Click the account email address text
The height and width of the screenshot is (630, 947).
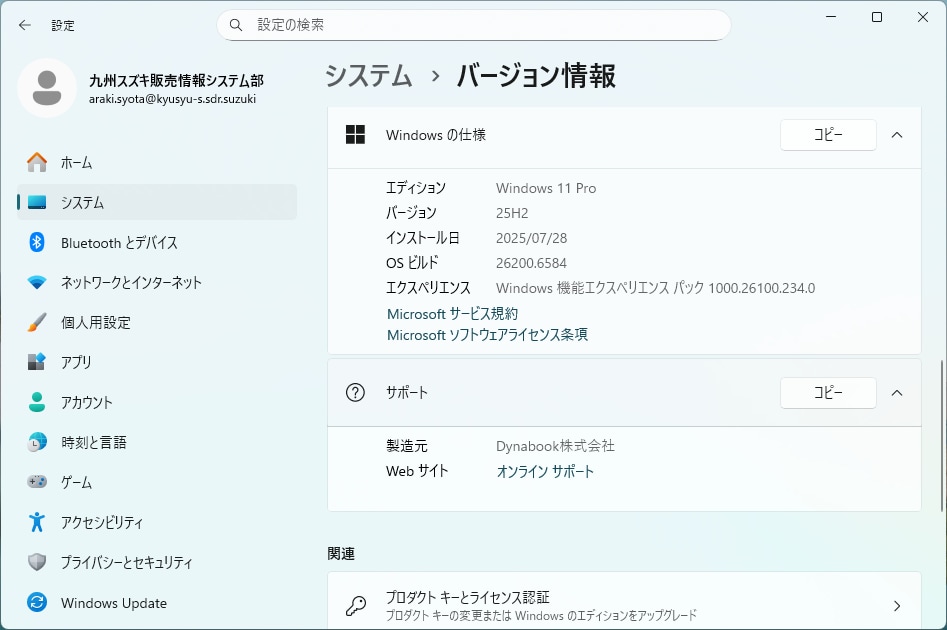tap(172, 99)
